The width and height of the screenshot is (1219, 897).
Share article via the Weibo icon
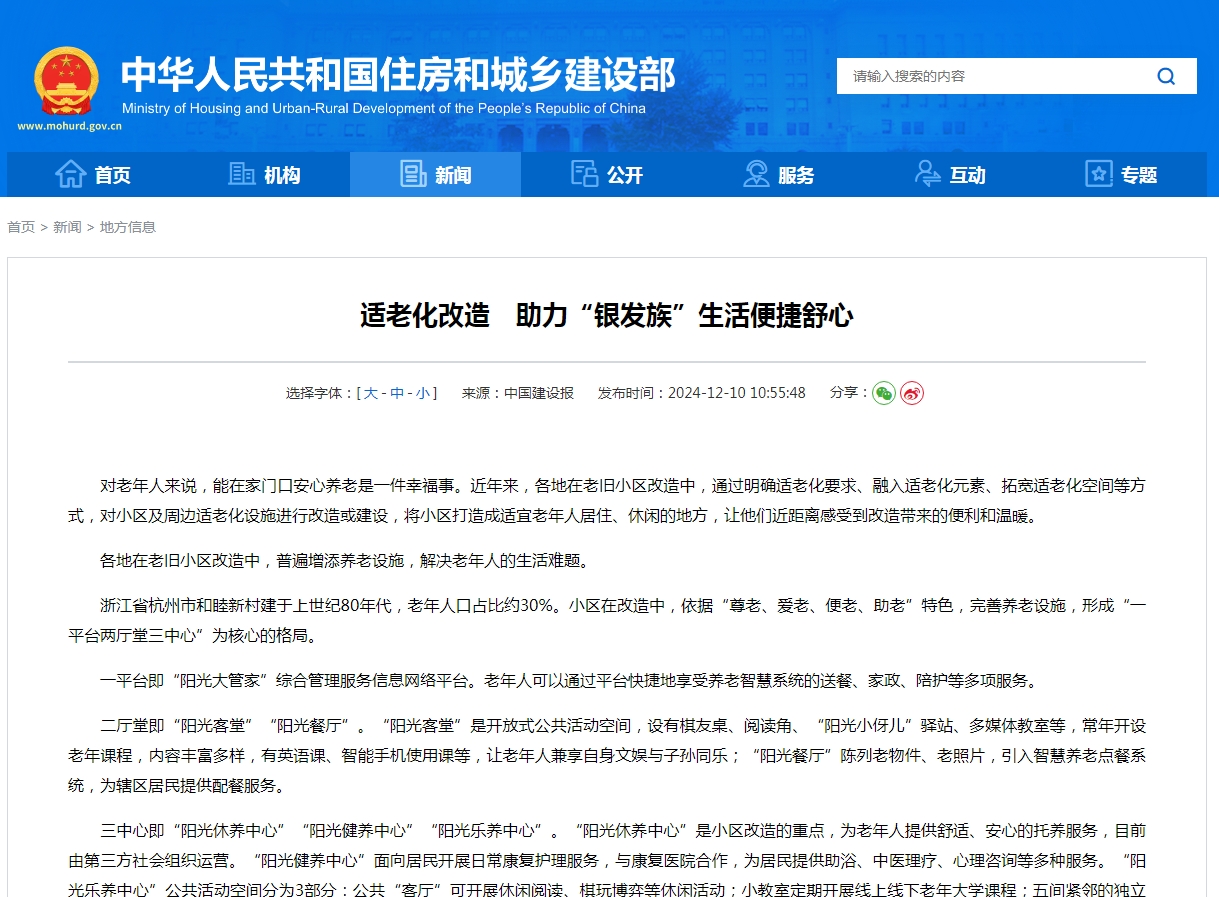pos(910,393)
